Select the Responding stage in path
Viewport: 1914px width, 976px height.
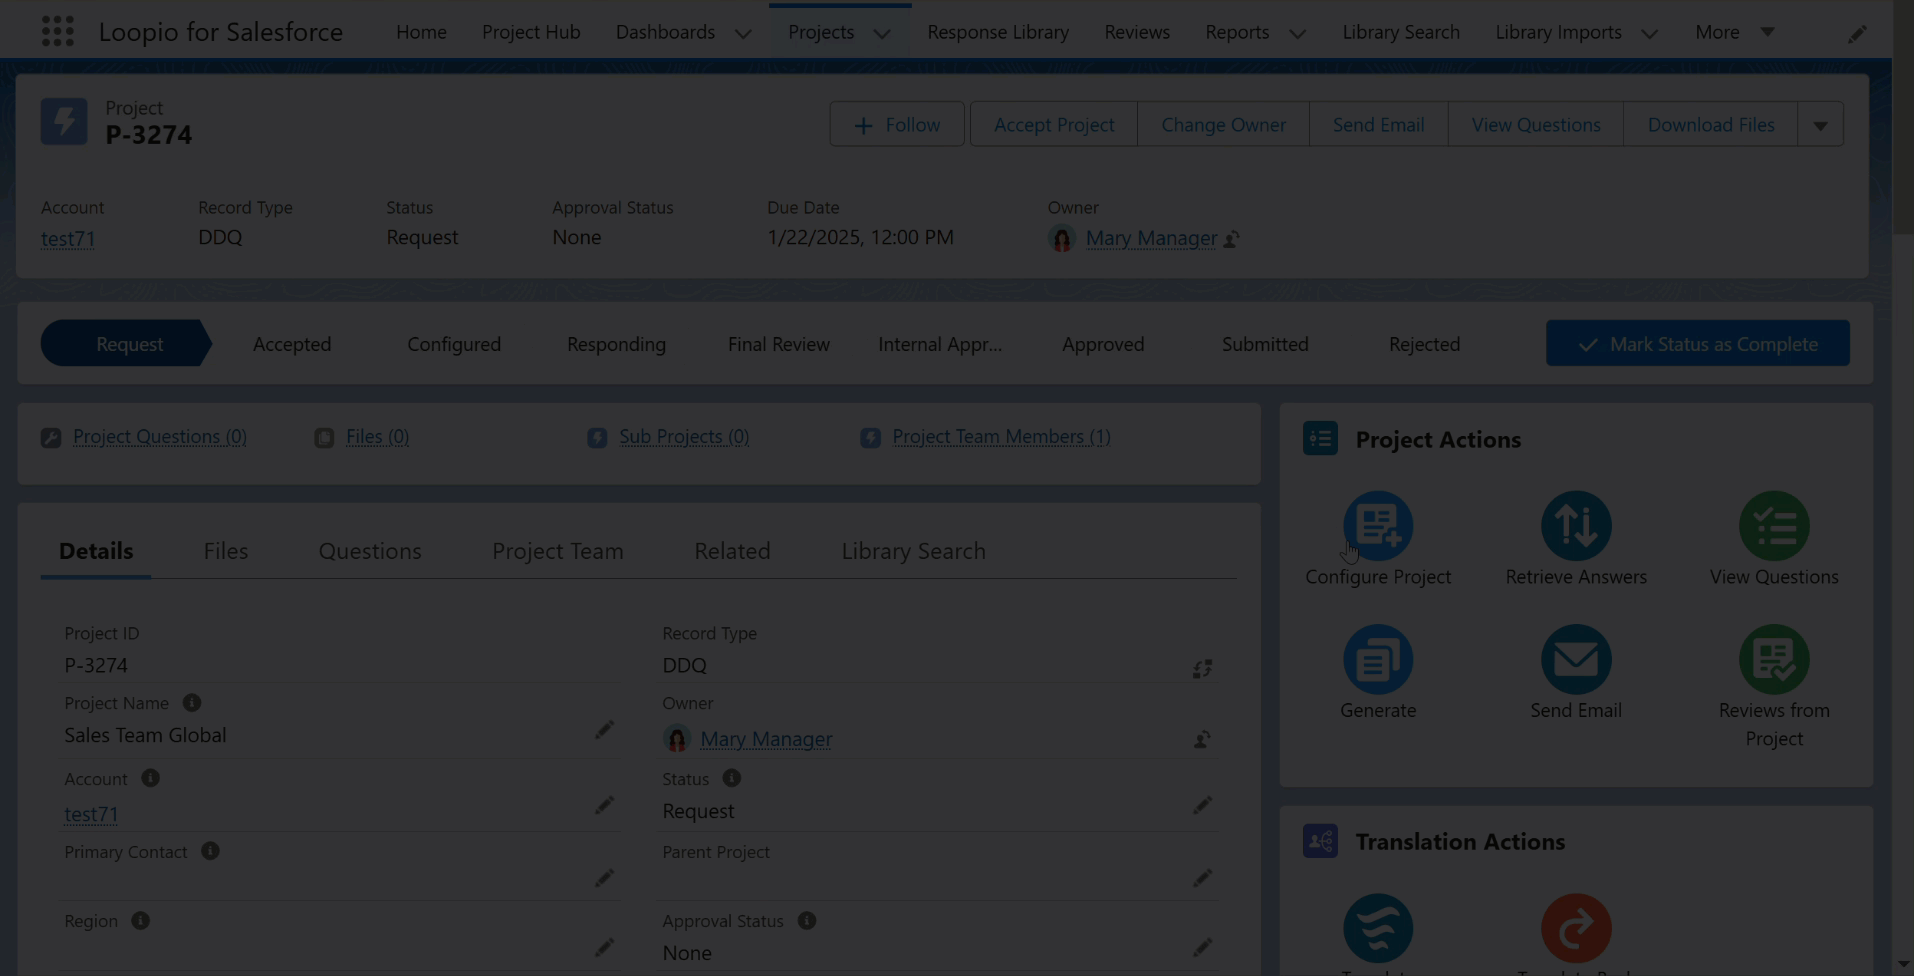(616, 344)
